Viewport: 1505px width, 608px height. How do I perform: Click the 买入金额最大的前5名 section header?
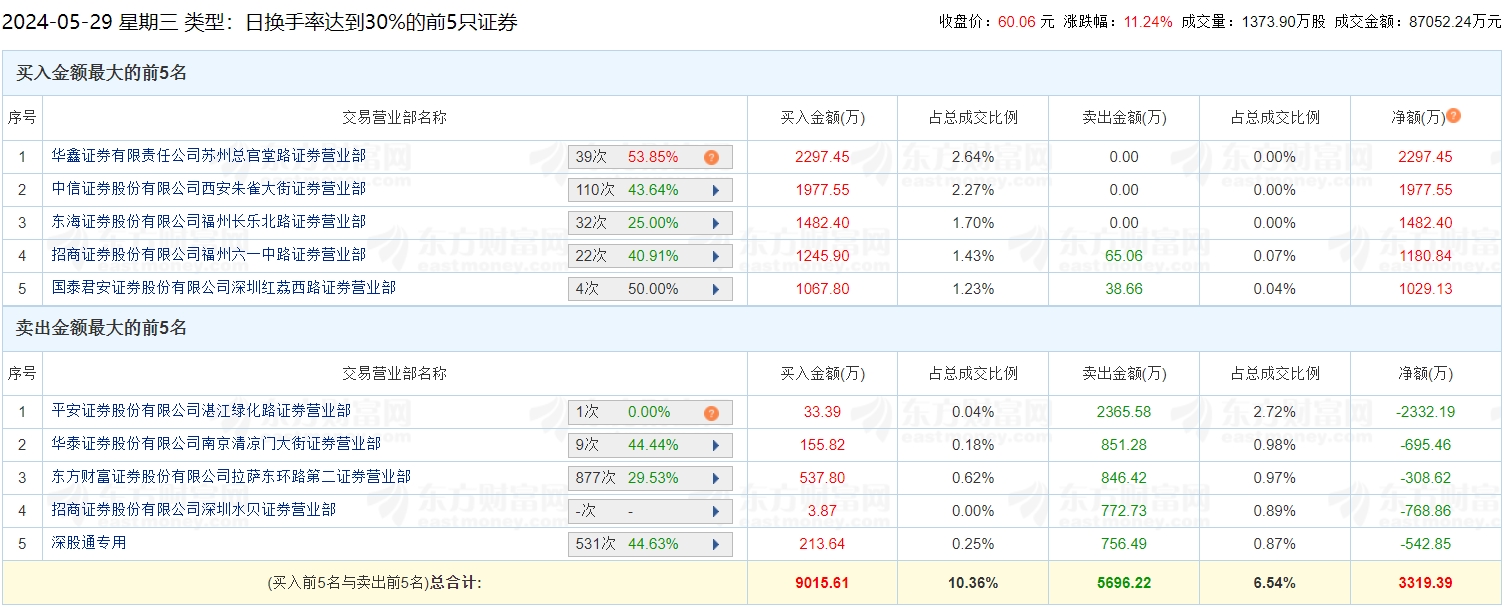pyautogui.click(x=102, y=73)
